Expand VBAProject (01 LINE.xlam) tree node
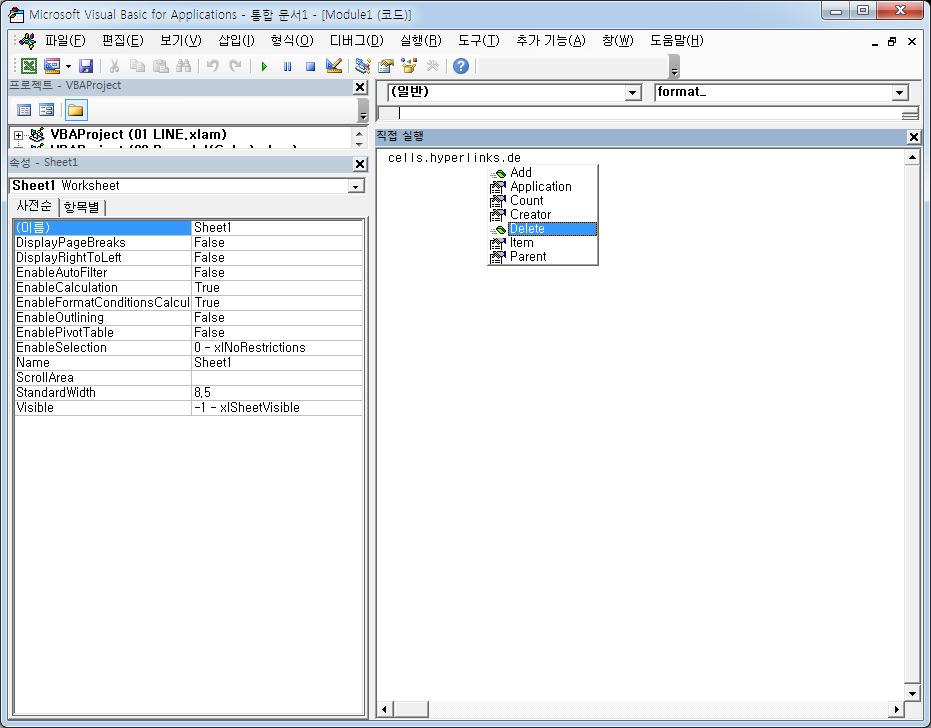The height and width of the screenshot is (728, 931). coord(18,135)
